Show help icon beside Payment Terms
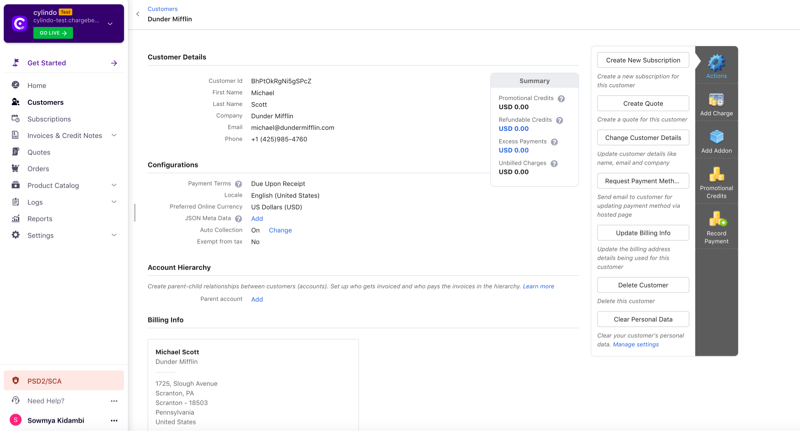The image size is (800, 431). [x=238, y=184]
